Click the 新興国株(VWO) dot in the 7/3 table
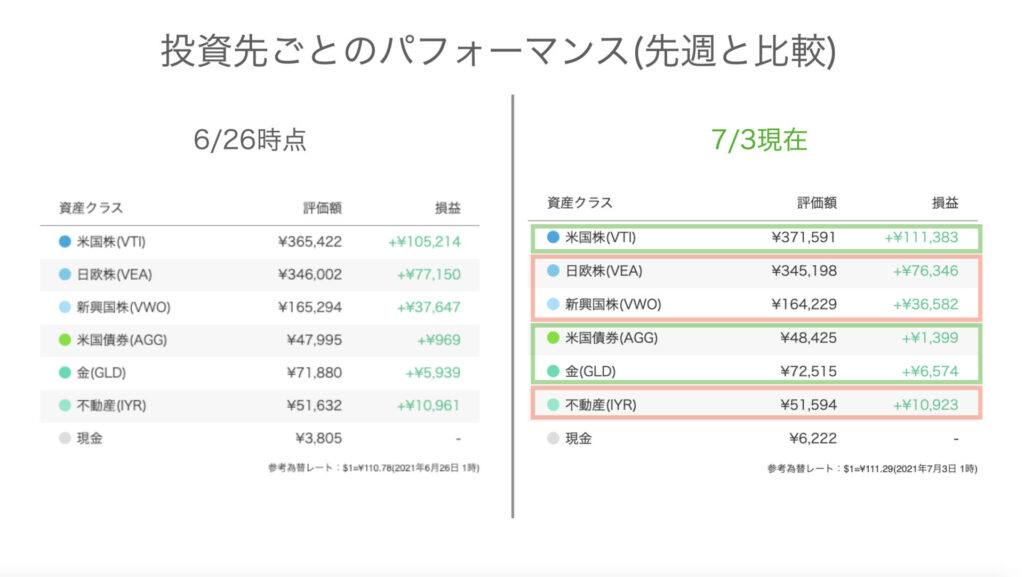Viewport: 1024px width, 577px height. [553, 304]
